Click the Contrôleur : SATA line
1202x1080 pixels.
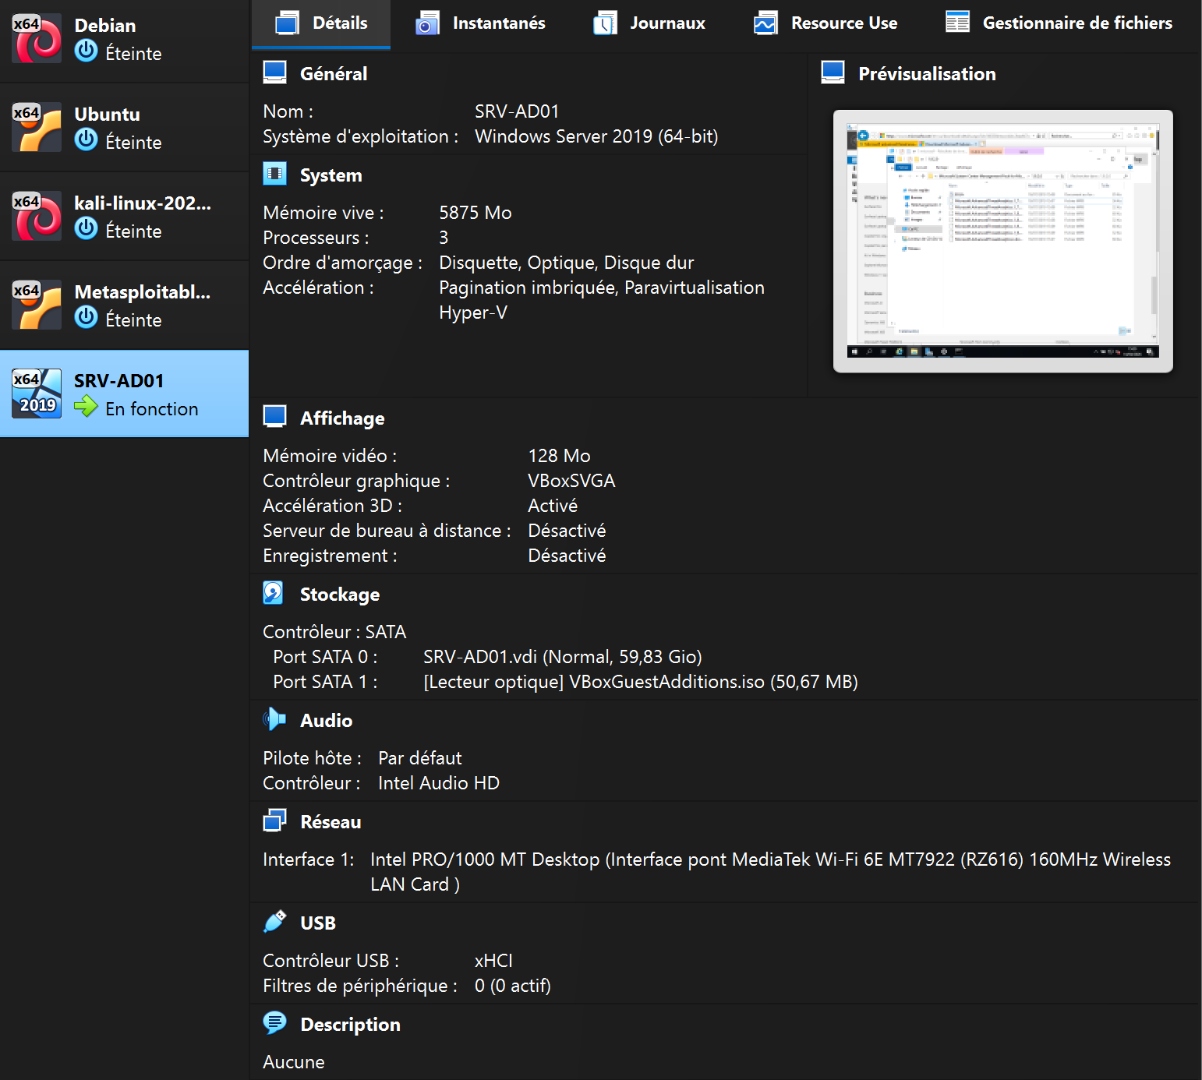334,632
